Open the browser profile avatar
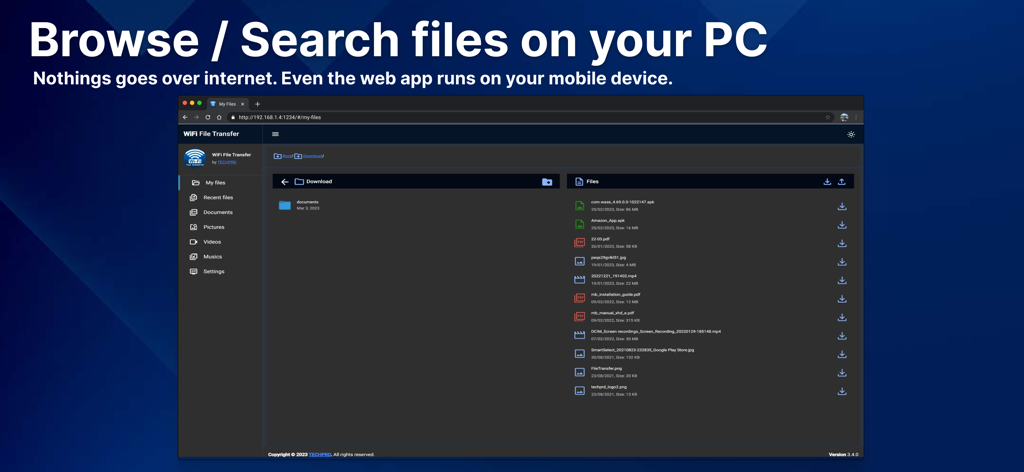Screen dimensions: 1024x472 [x=844, y=118]
